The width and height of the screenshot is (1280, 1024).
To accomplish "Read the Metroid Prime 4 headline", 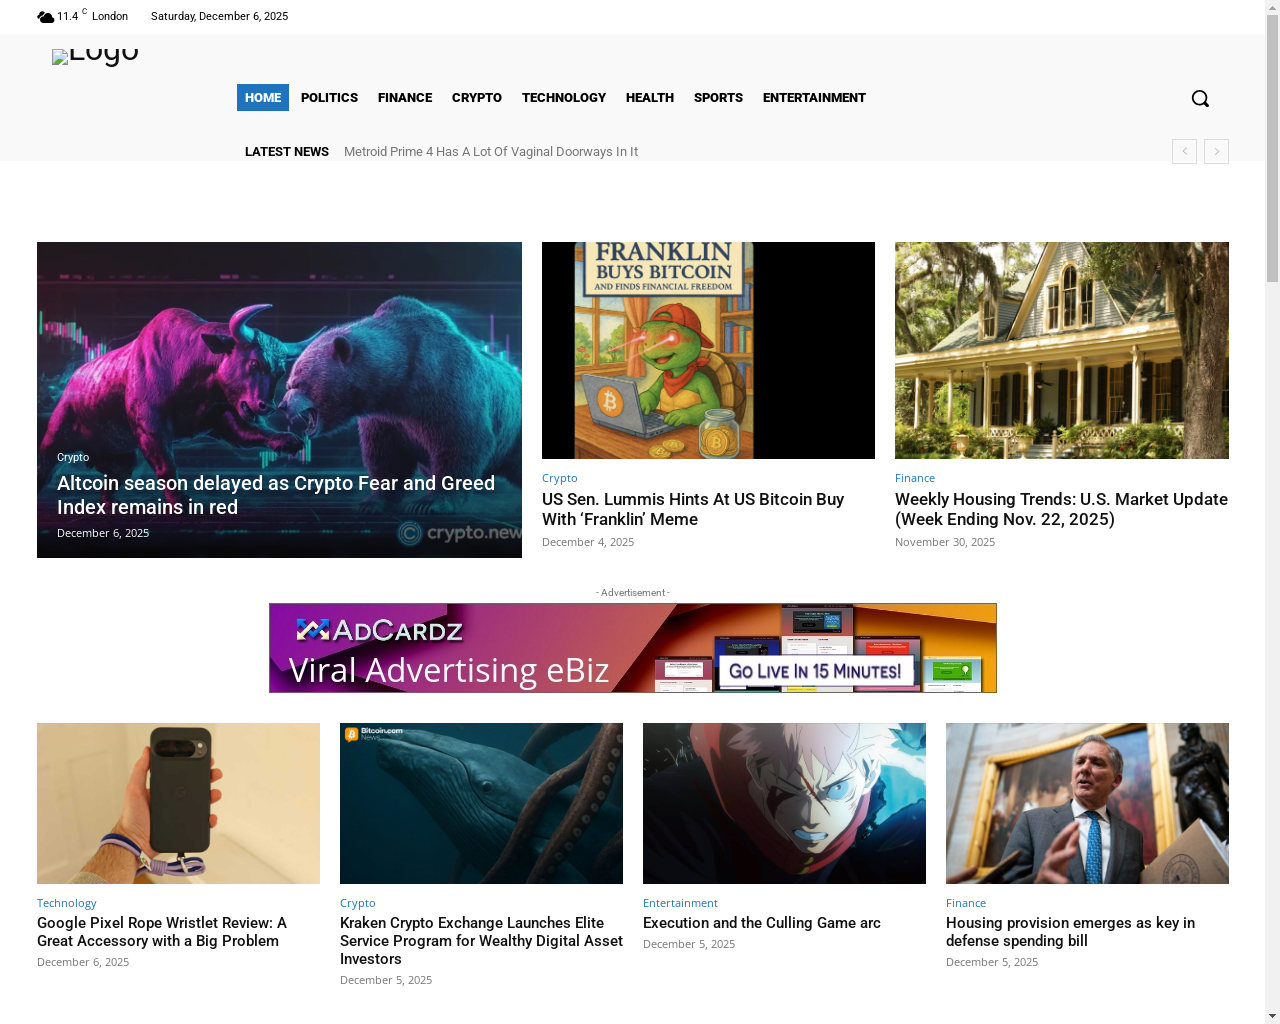I will point(490,152).
